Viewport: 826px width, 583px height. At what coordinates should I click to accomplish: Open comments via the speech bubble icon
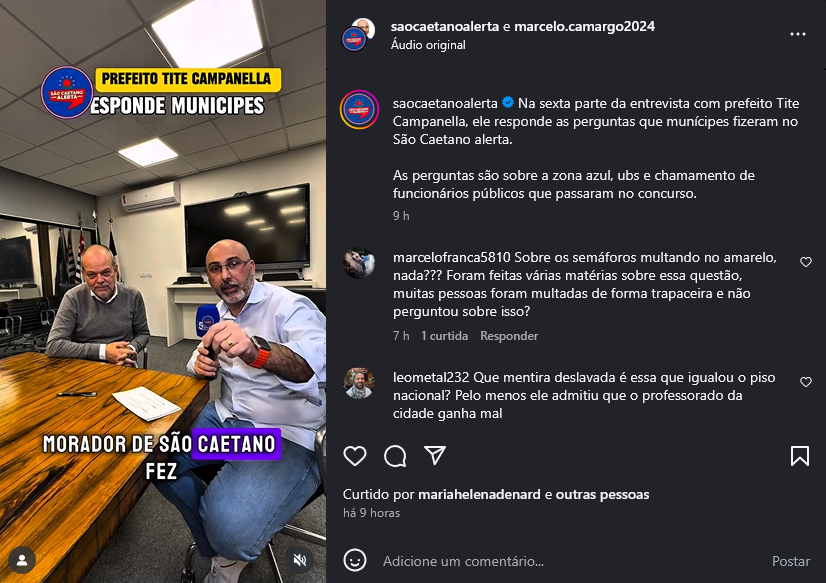click(395, 456)
